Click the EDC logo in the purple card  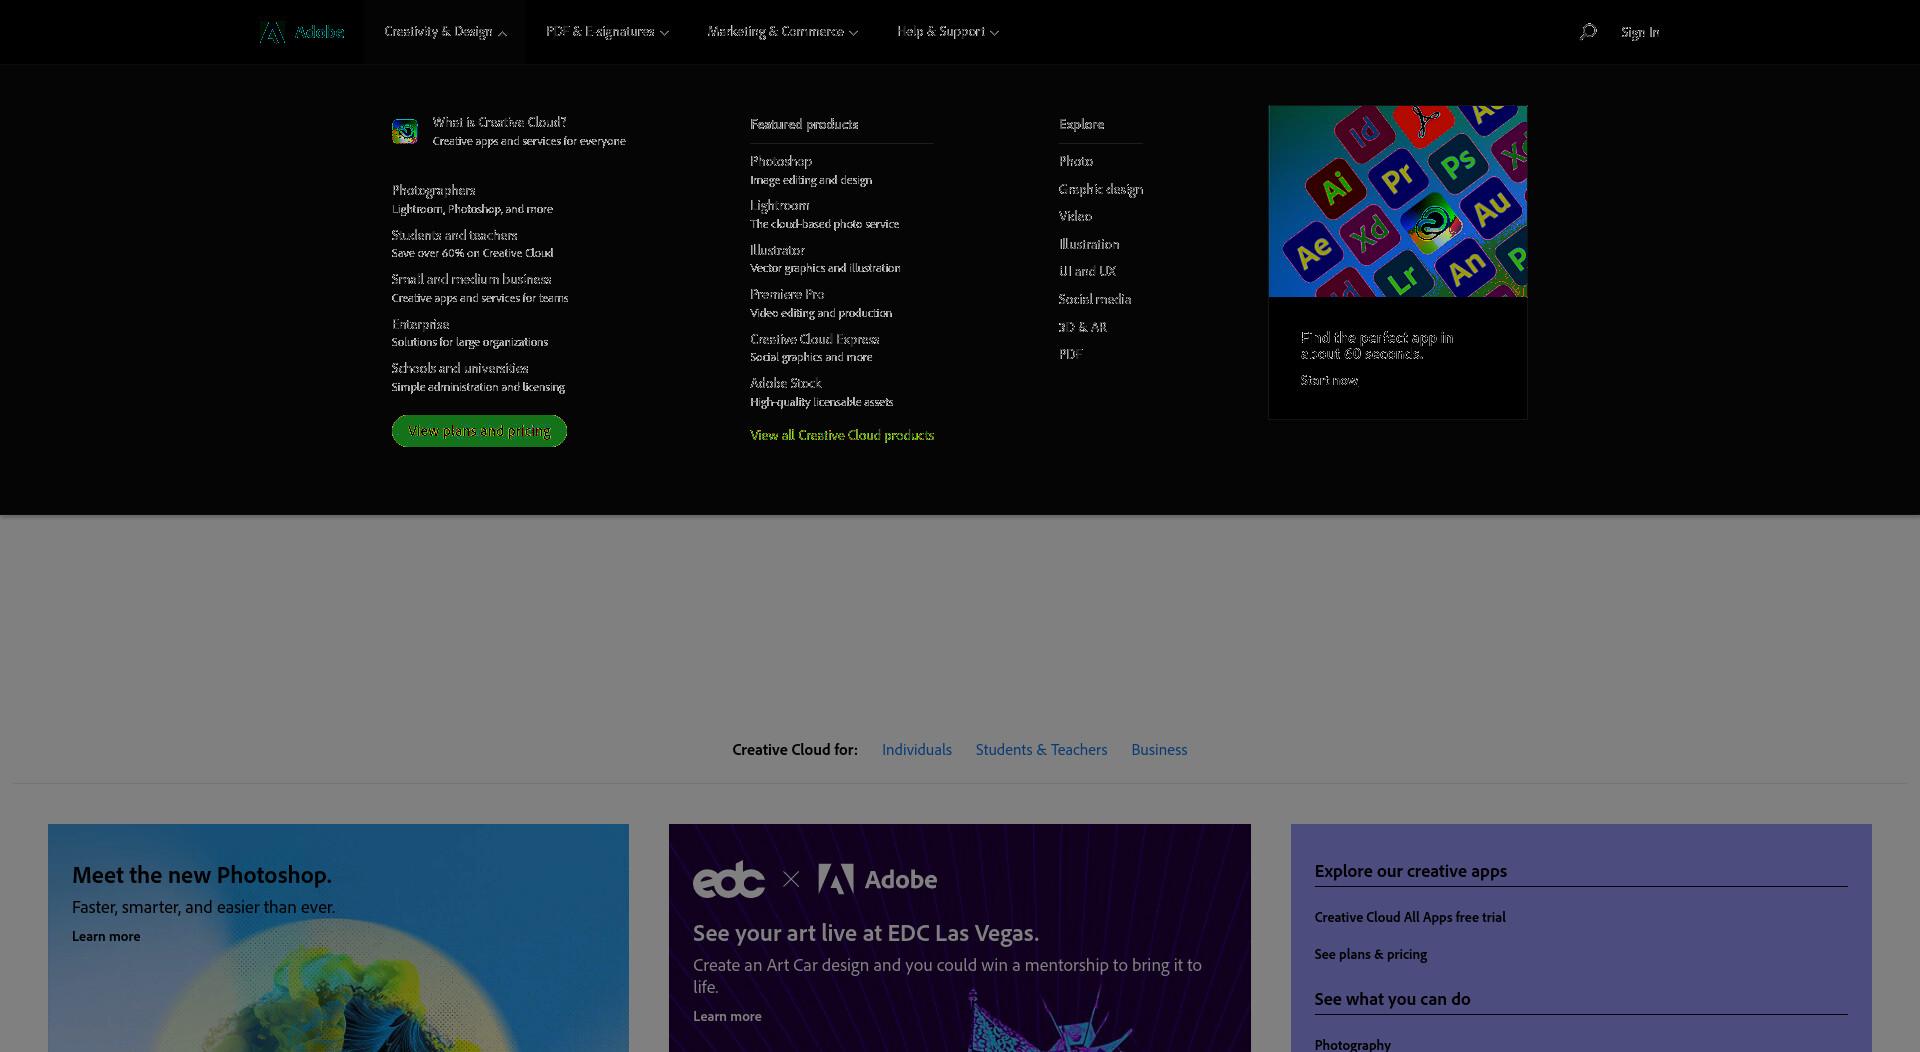point(729,880)
